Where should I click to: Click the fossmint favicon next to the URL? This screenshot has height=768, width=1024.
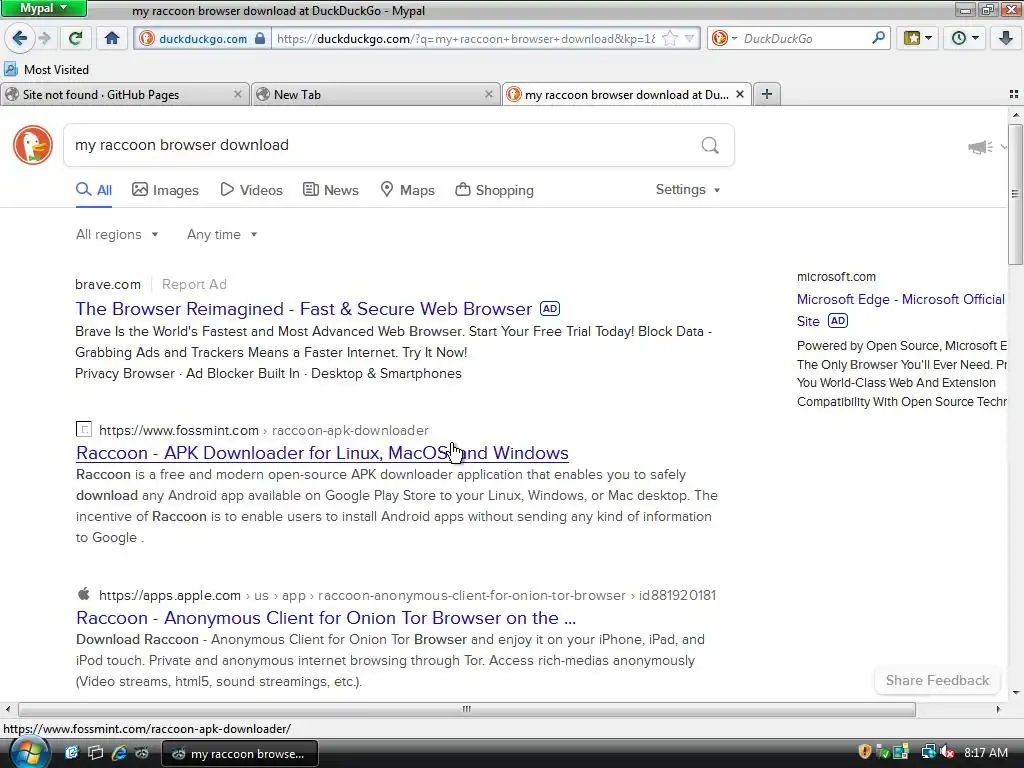(x=84, y=430)
